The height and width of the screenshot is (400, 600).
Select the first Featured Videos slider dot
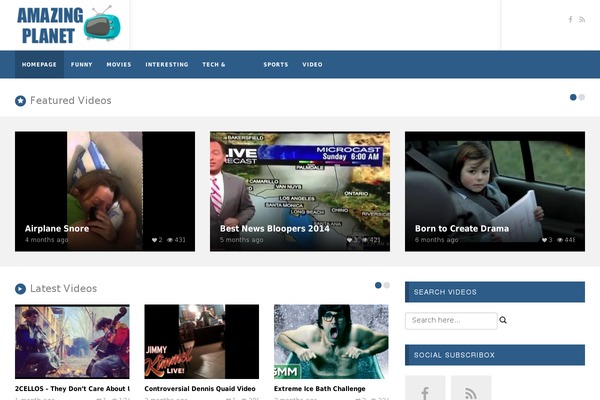pos(573,97)
